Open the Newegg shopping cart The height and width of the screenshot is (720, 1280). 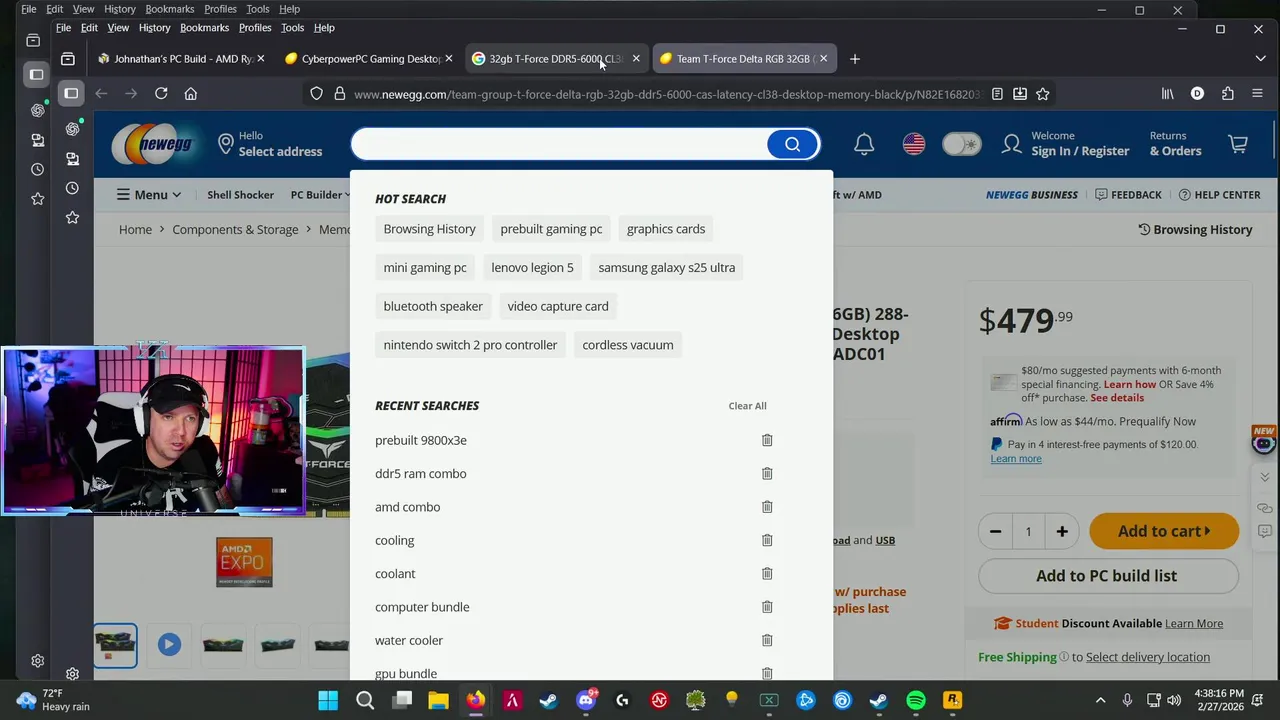(1238, 144)
